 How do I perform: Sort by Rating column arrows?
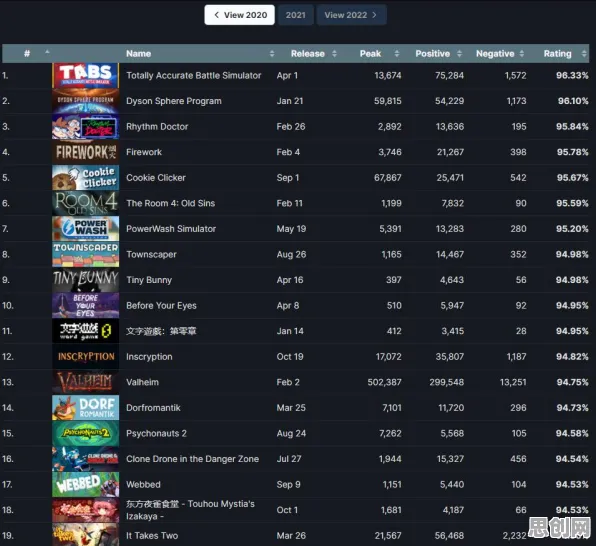(584, 54)
